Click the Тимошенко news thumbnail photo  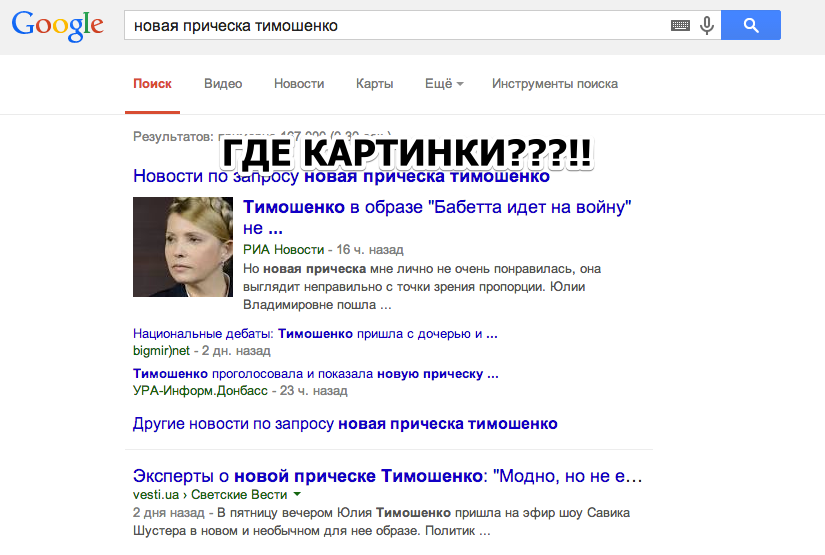click(183, 247)
